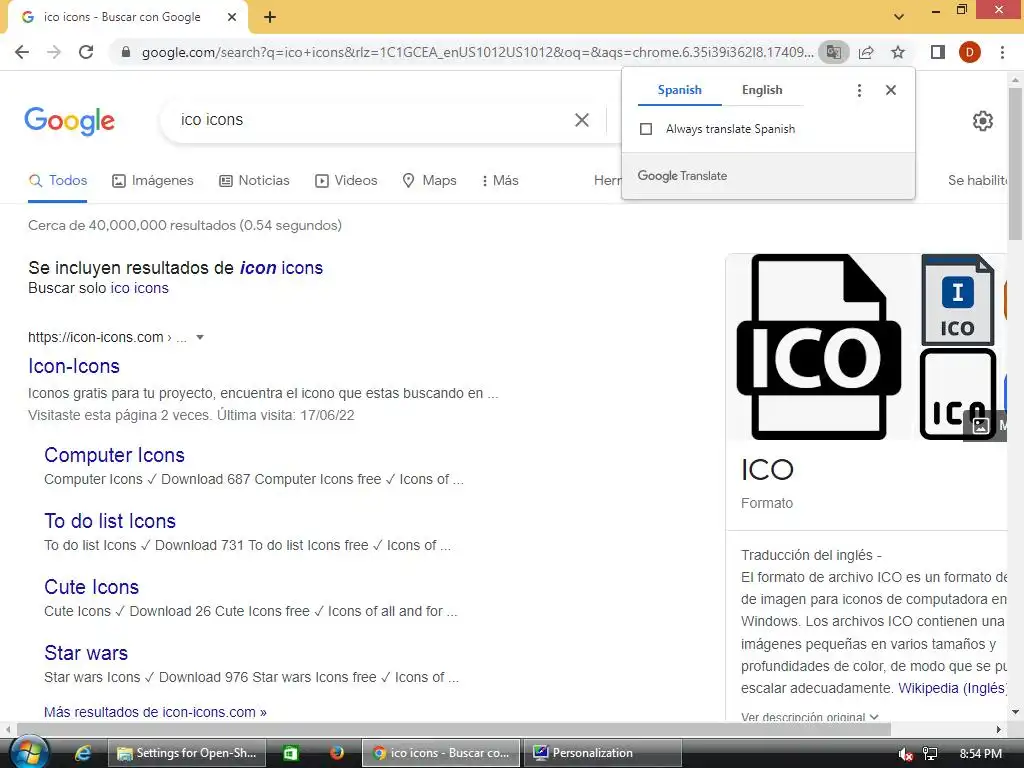Click the horizontal scrollbar right arrow
The width and height of the screenshot is (1024, 768).
pos(999,729)
